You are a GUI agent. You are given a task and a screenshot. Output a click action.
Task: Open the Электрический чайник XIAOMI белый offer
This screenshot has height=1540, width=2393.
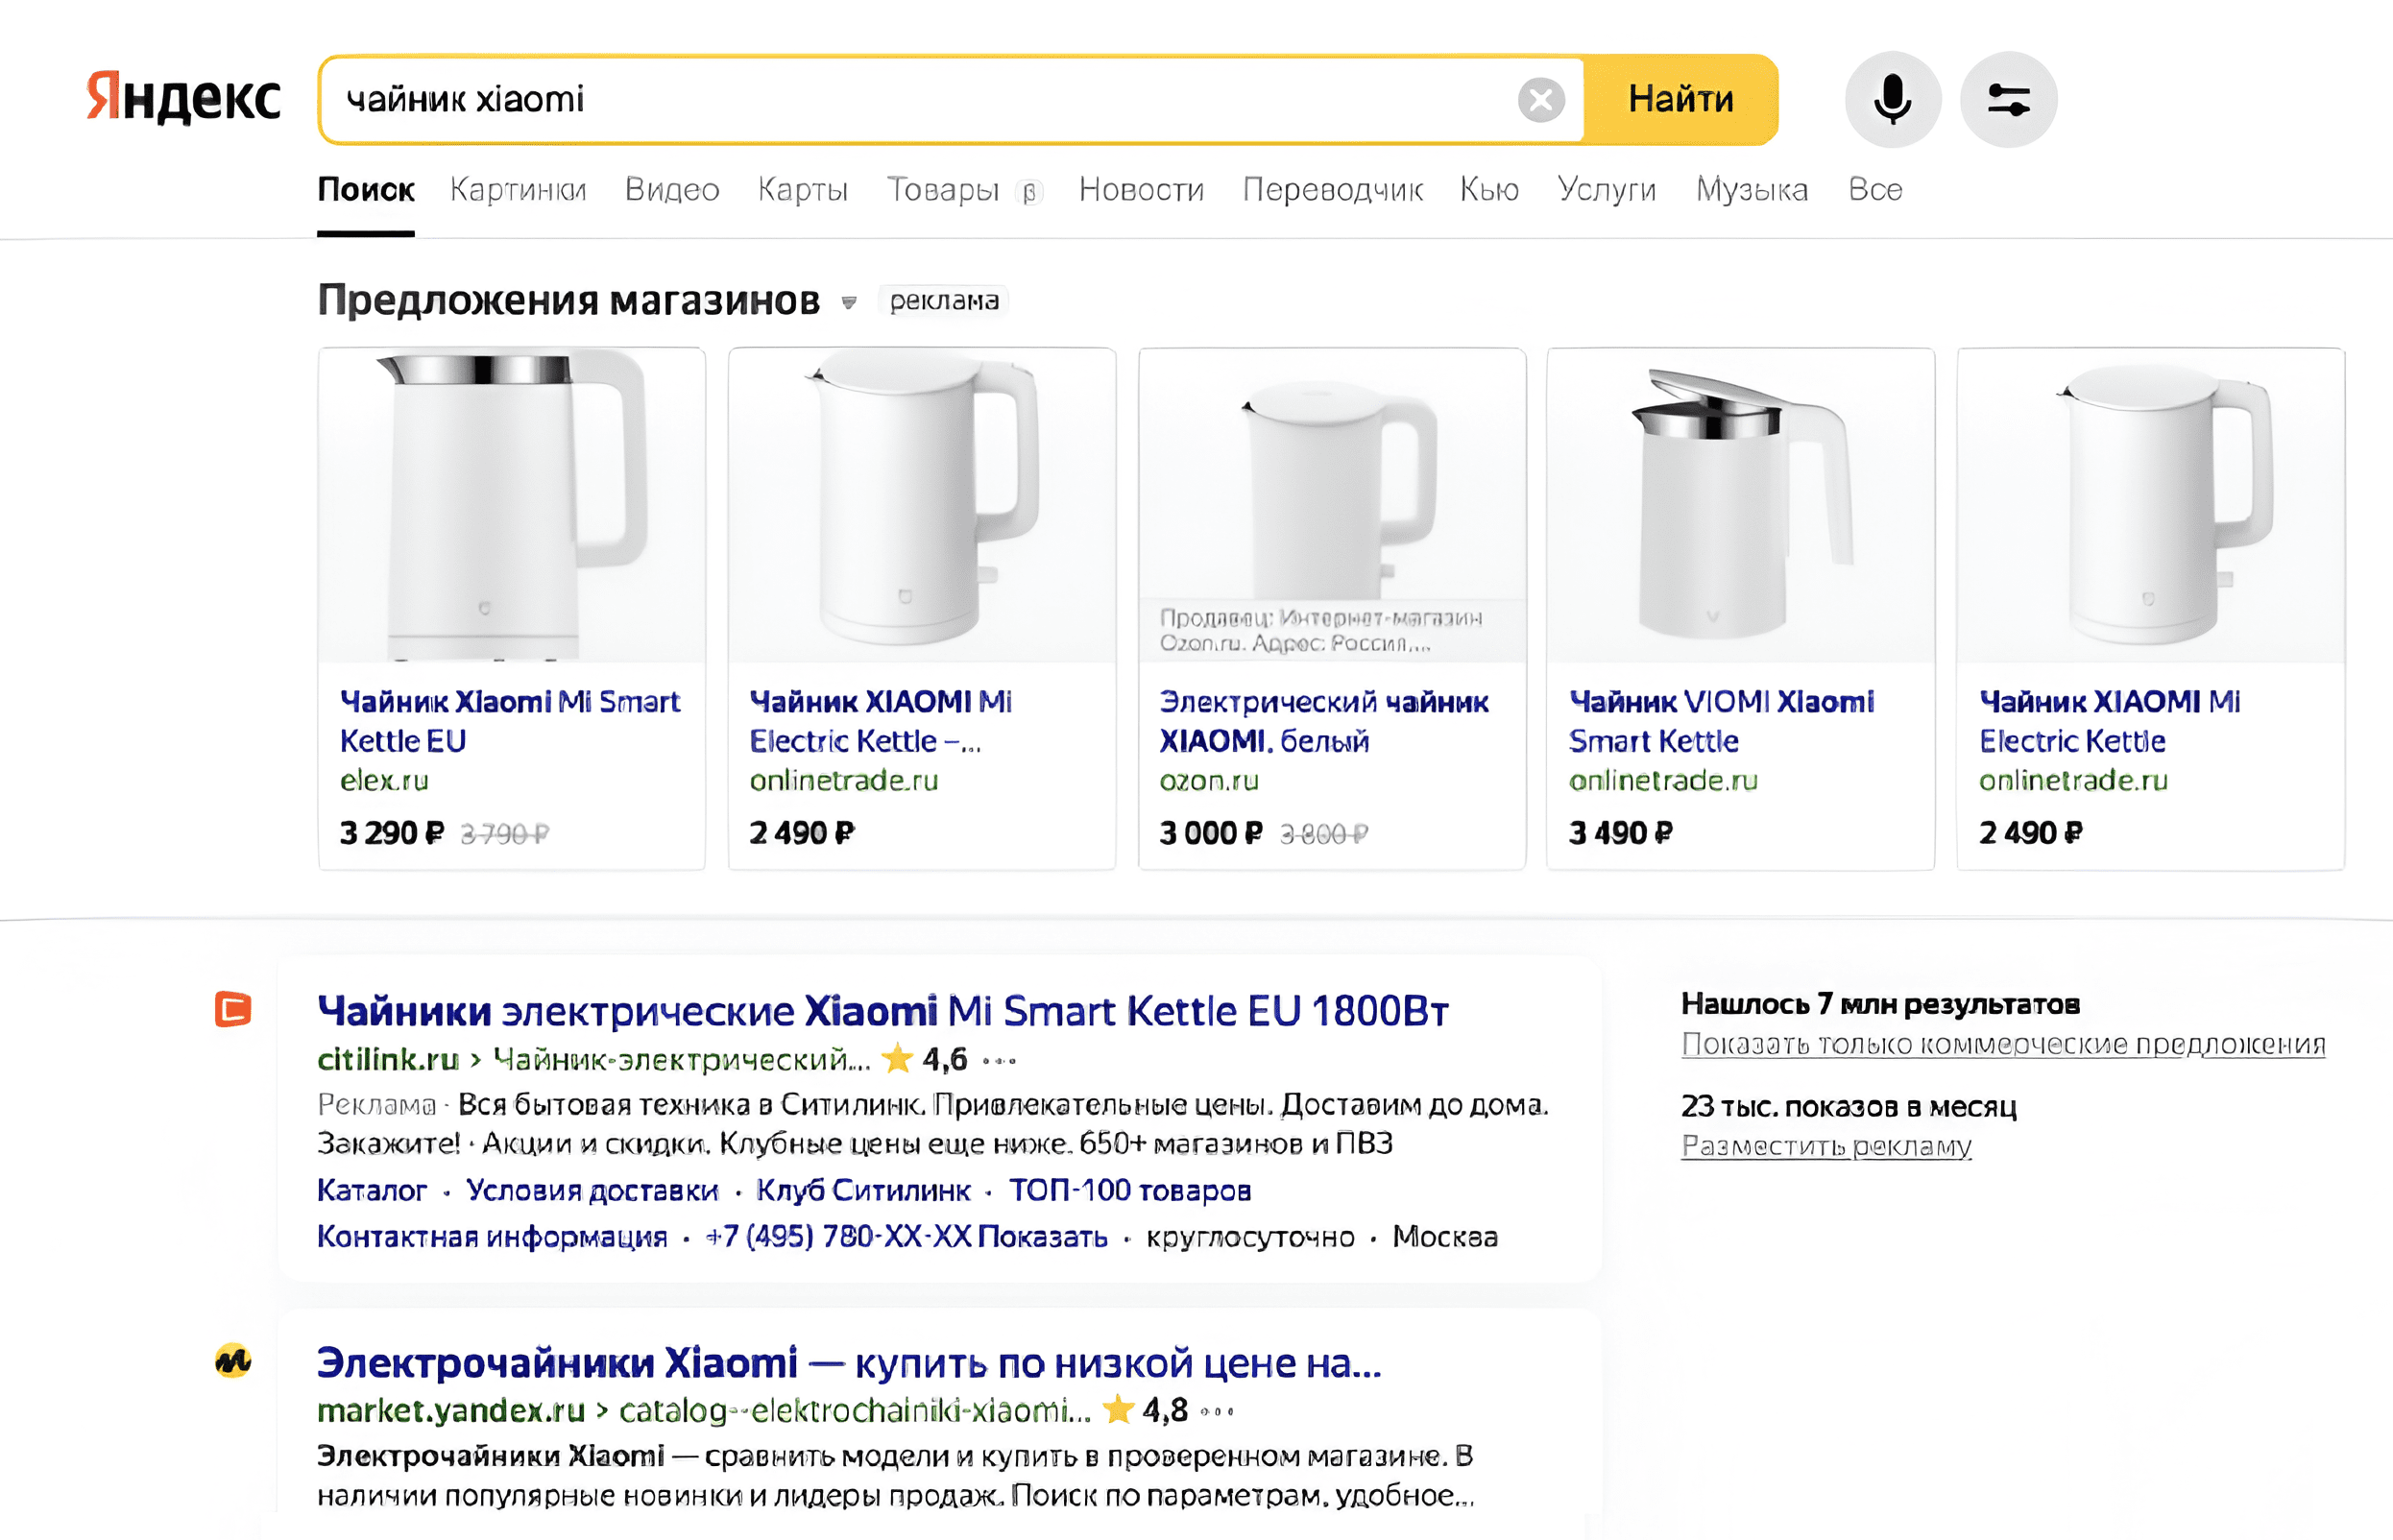tap(1323, 721)
